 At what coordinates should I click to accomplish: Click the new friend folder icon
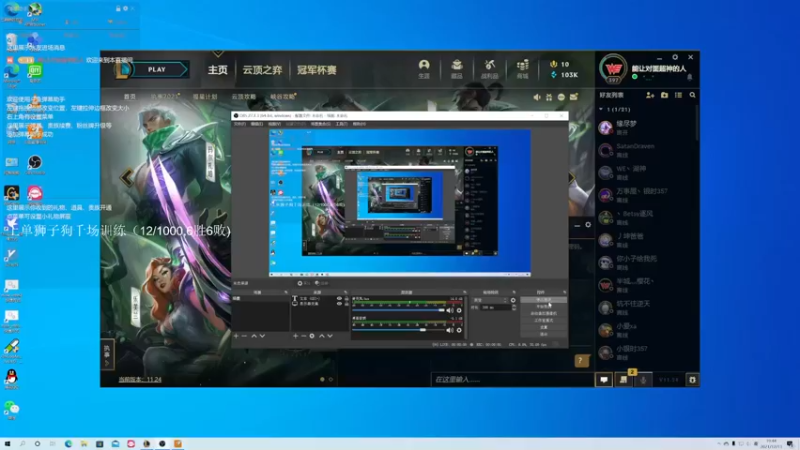[664, 95]
